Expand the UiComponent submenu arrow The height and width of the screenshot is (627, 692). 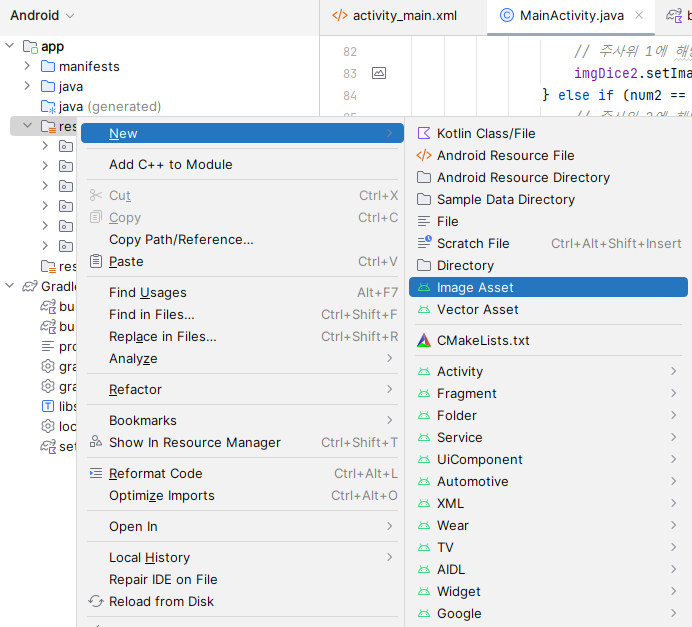click(673, 459)
